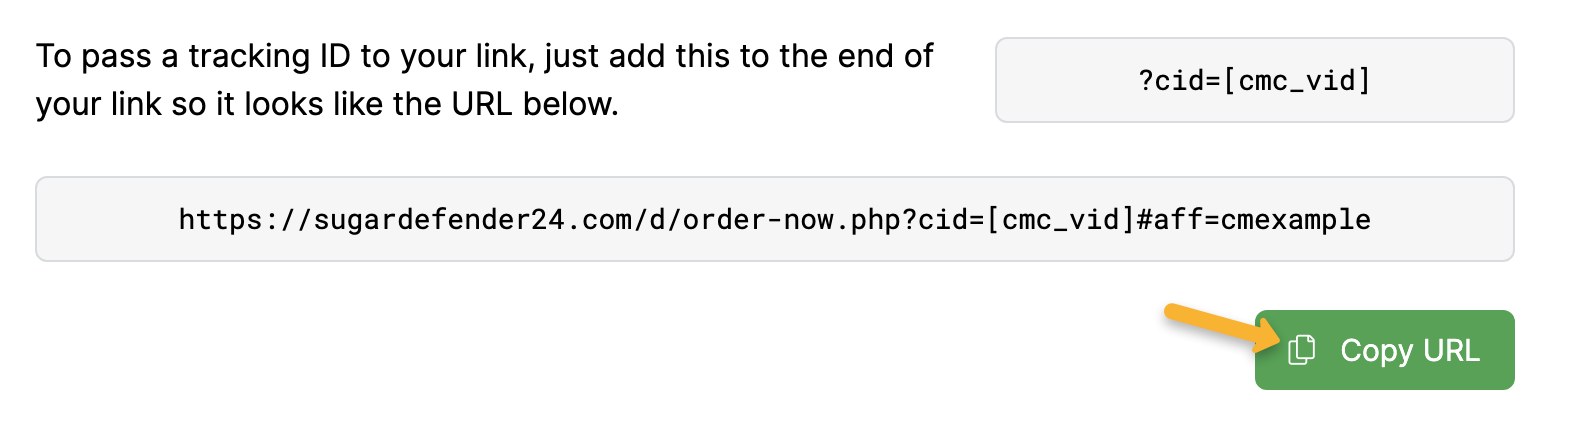Click "[cmc_vid]" in the small parameter box
The image size is (1580, 432).
1297,81
